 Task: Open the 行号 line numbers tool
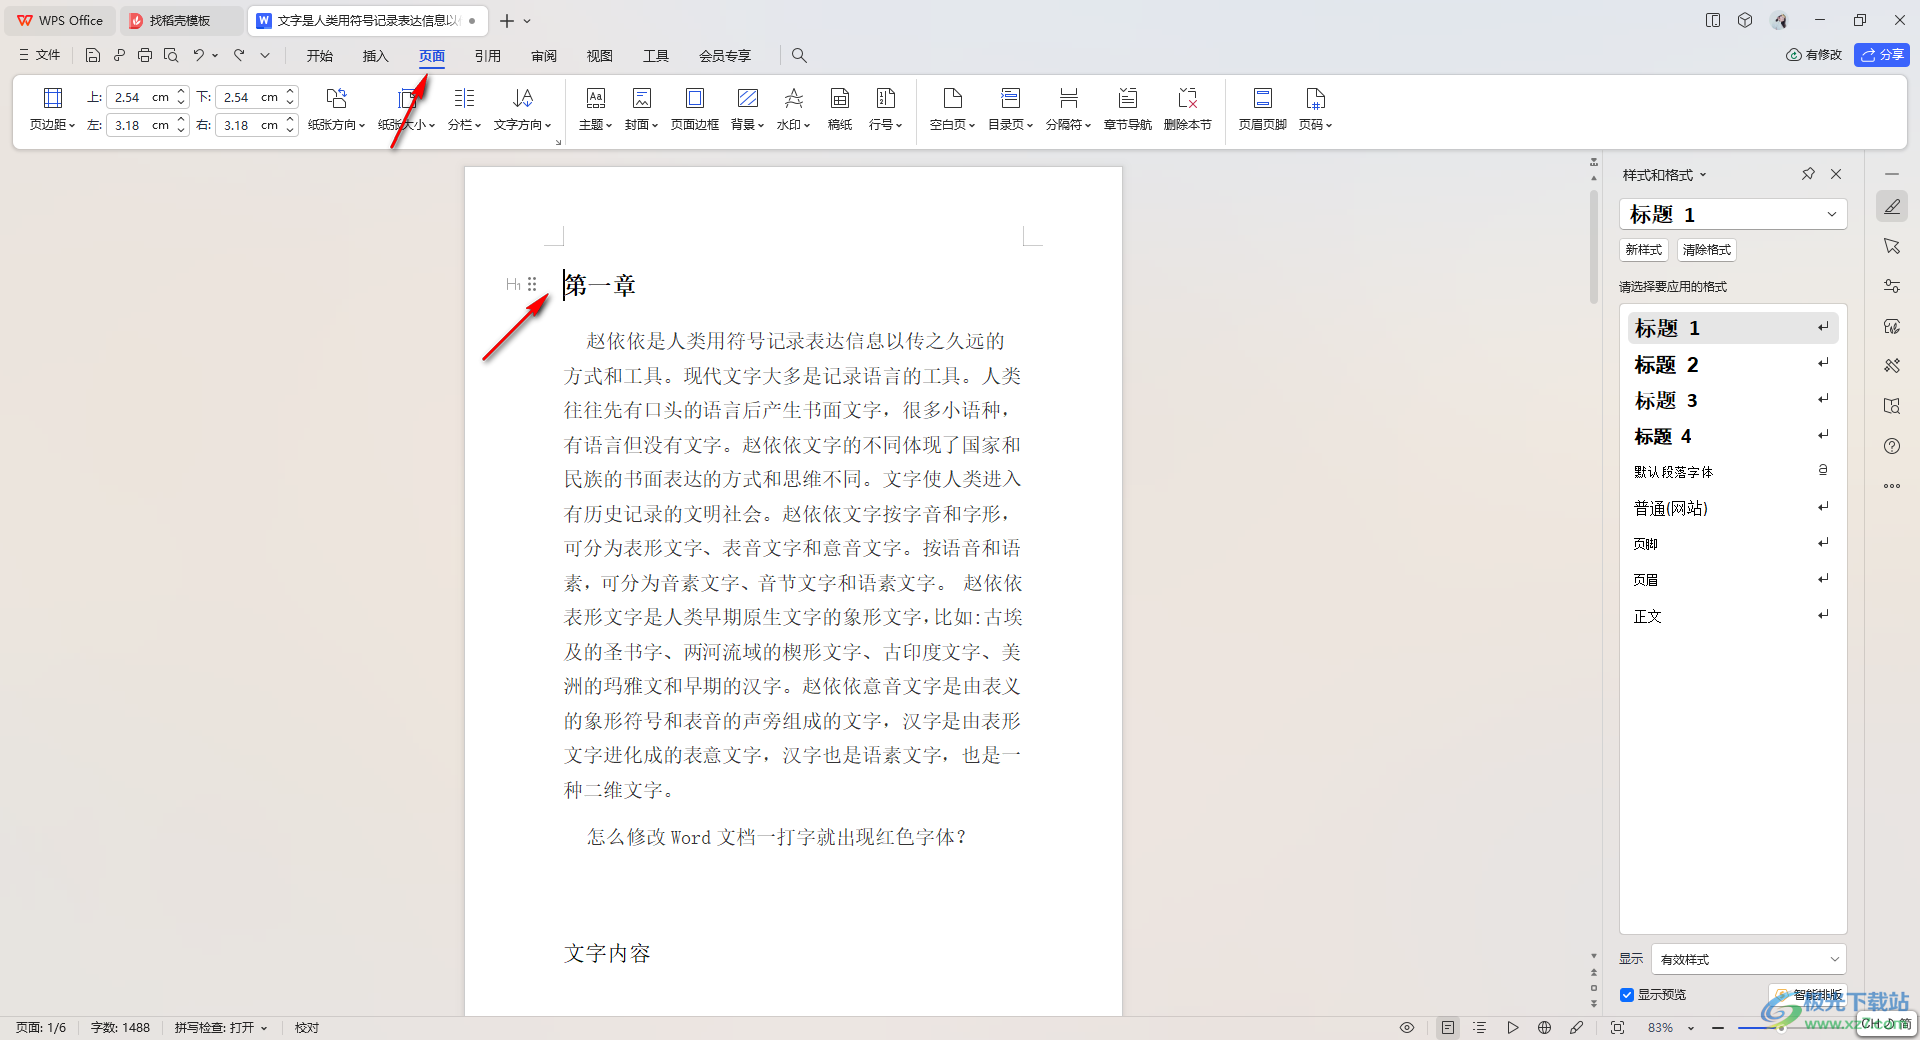[x=885, y=109]
